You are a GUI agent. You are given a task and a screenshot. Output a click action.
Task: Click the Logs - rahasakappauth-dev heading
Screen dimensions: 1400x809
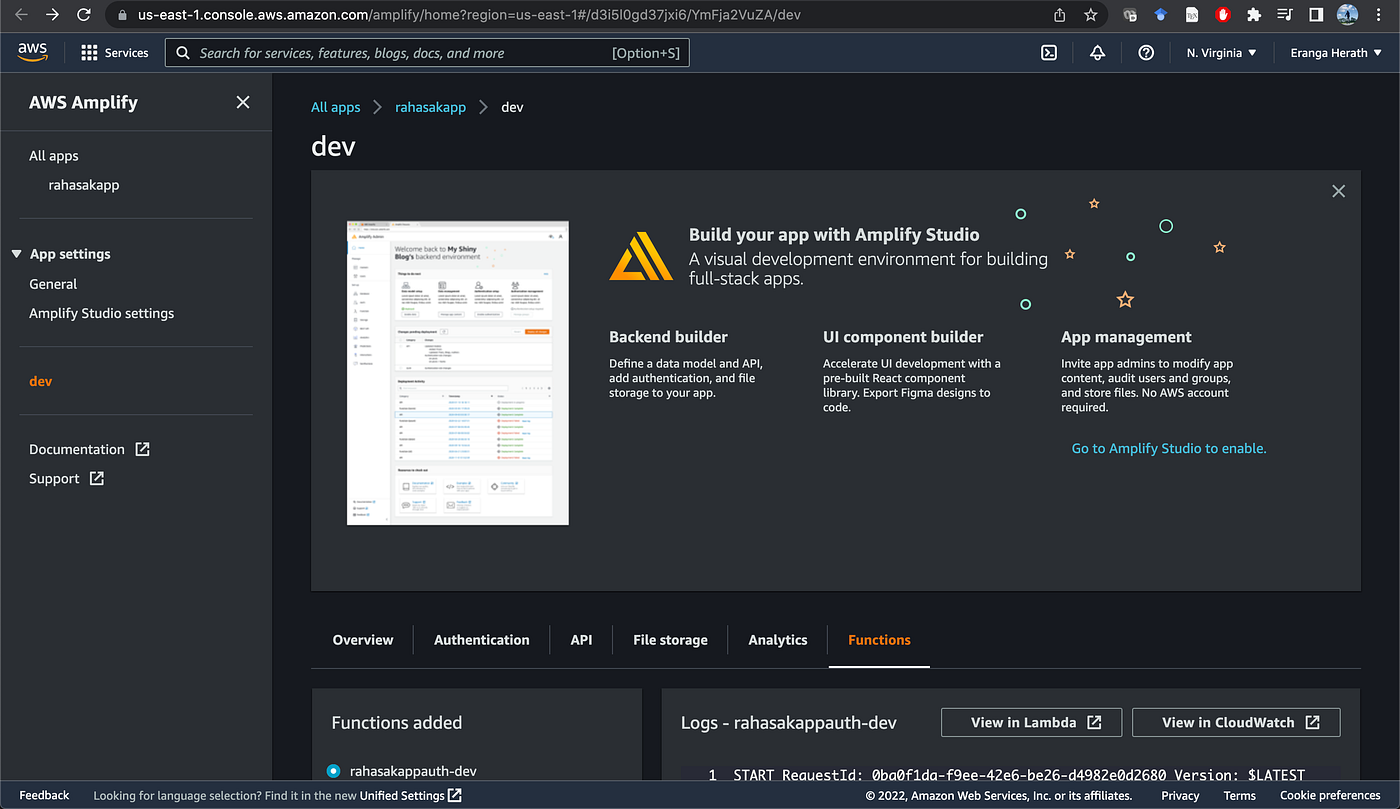[x=789, y=722]
